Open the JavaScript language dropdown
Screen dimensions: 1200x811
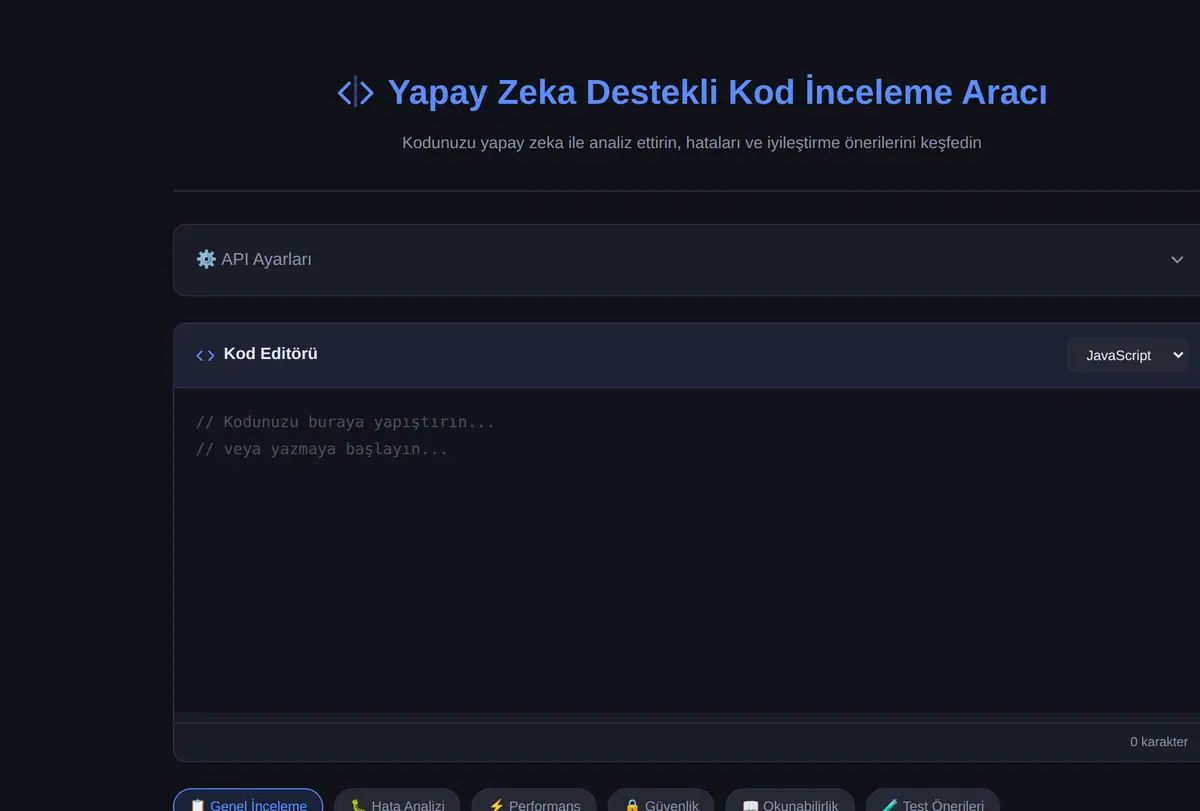(x=1128, y=355)
